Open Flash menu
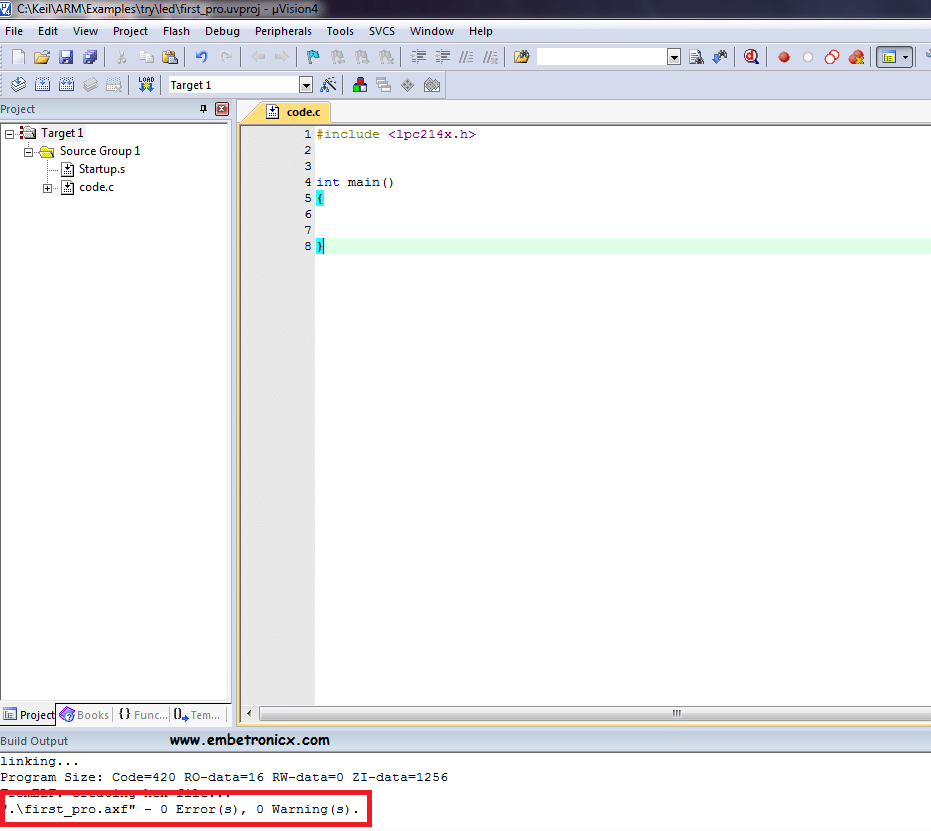Screen dimensions: 931x831 click(x=176, y=31)
